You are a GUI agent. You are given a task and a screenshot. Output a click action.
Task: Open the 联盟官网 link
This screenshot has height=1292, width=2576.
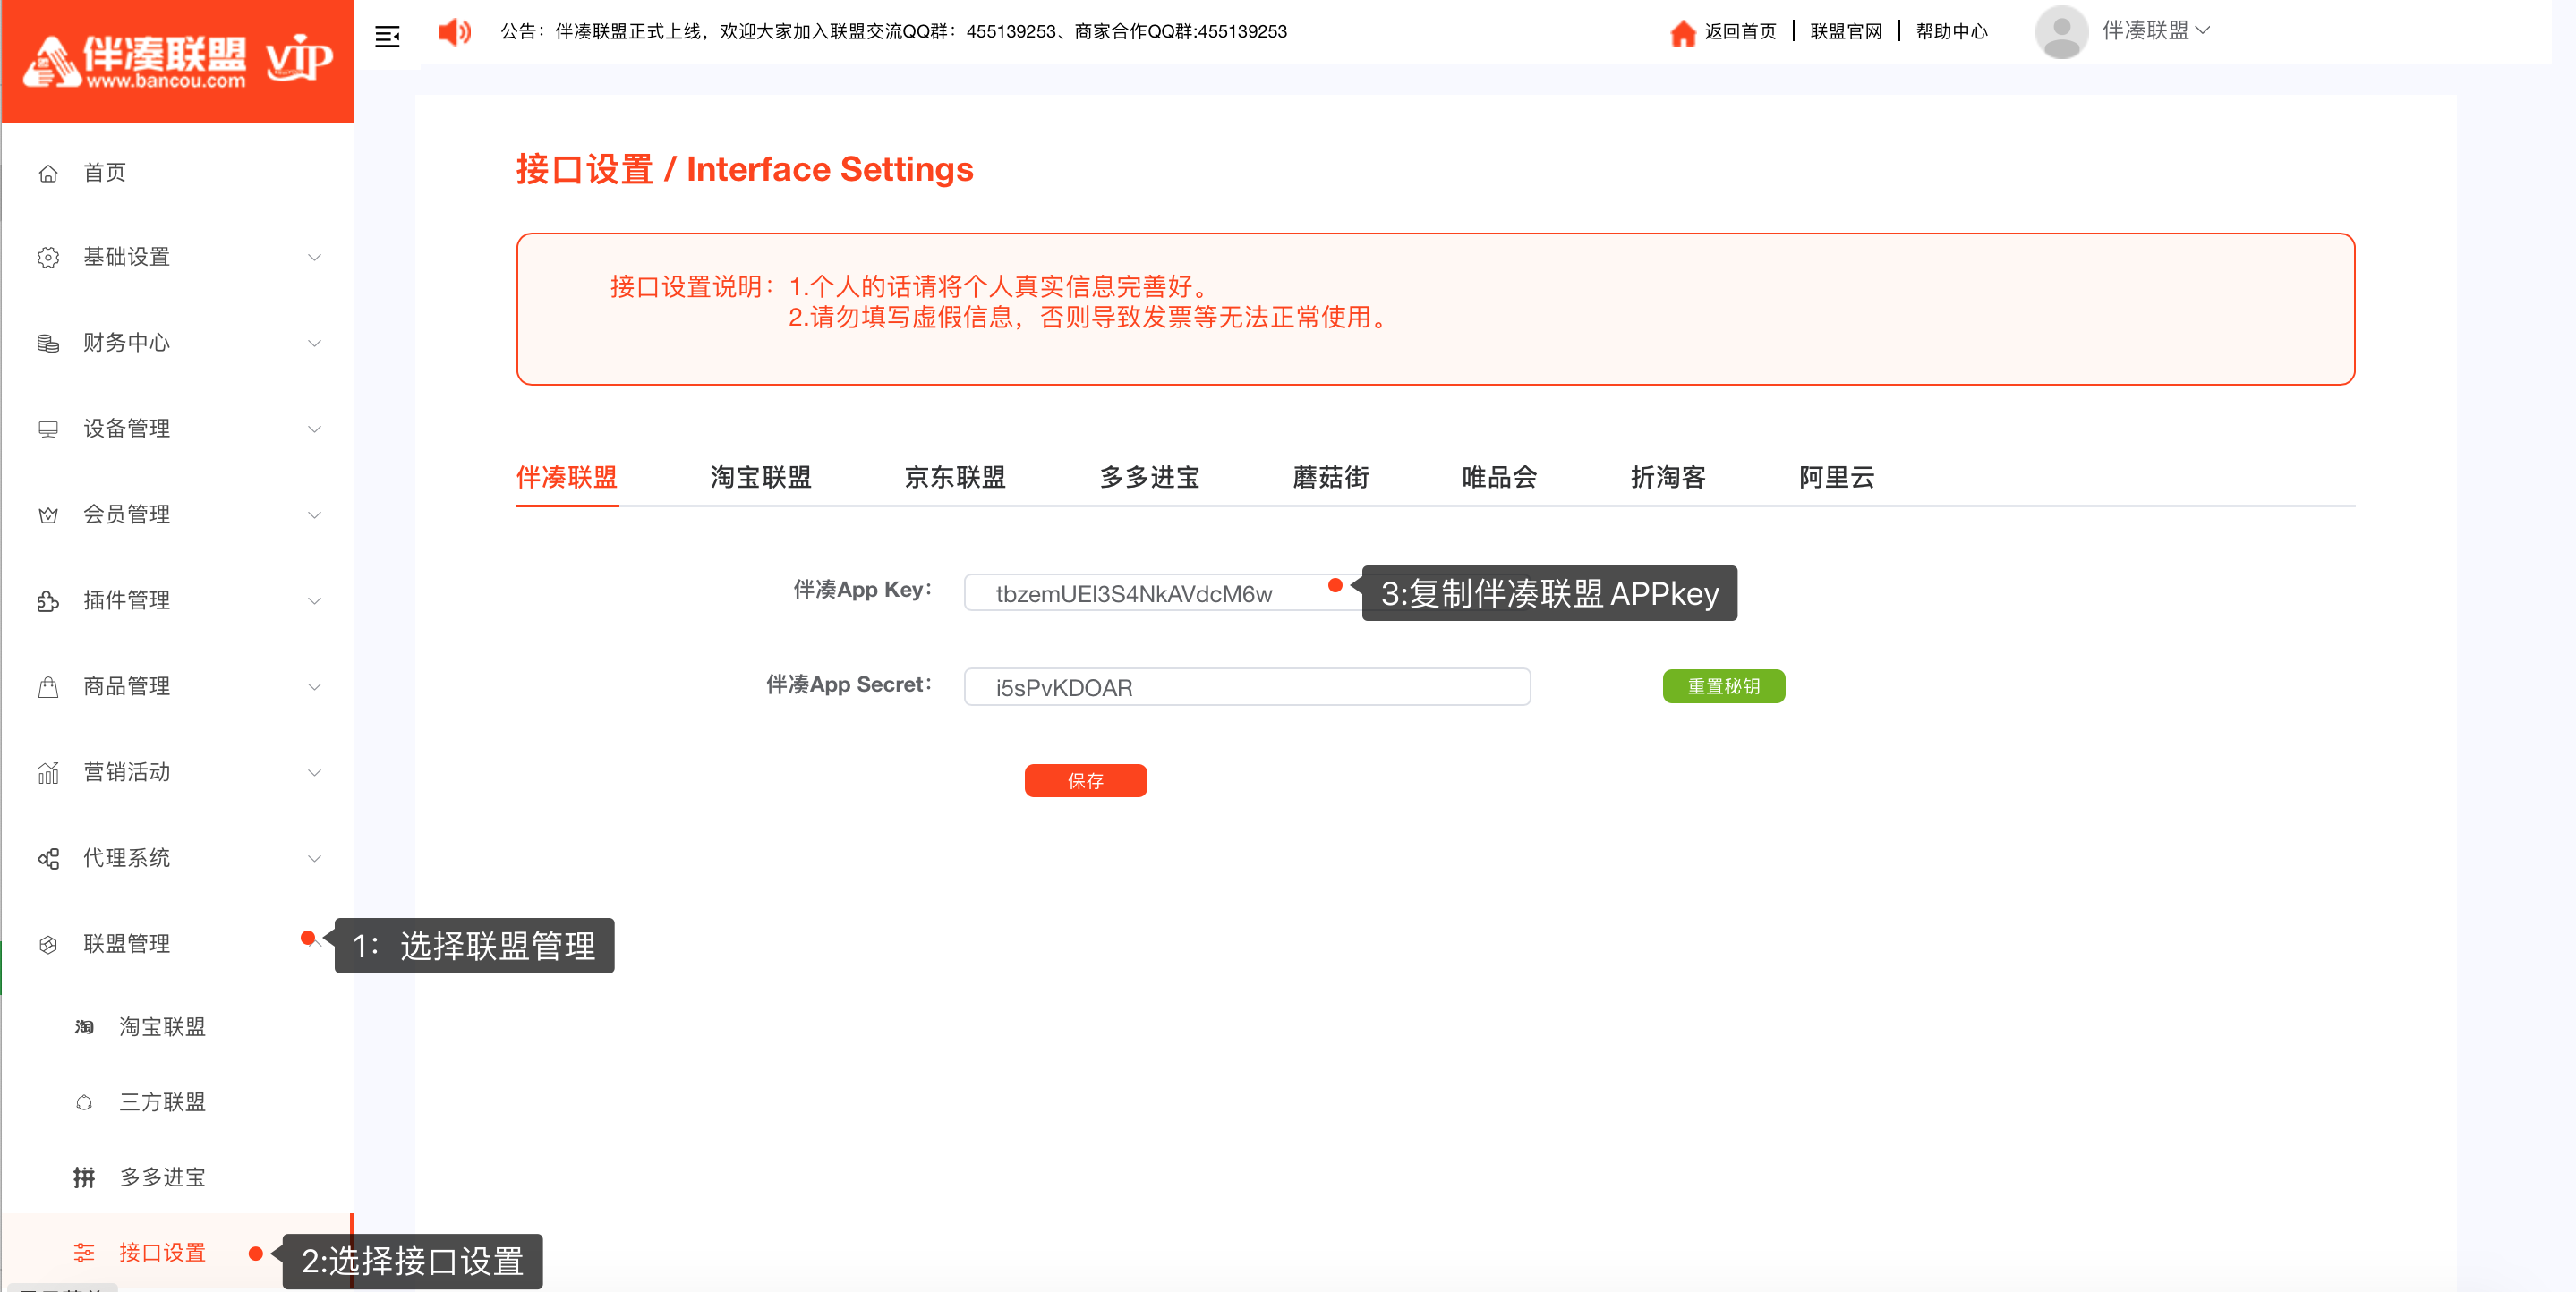pyautogui.click(x=1846, y=32)
